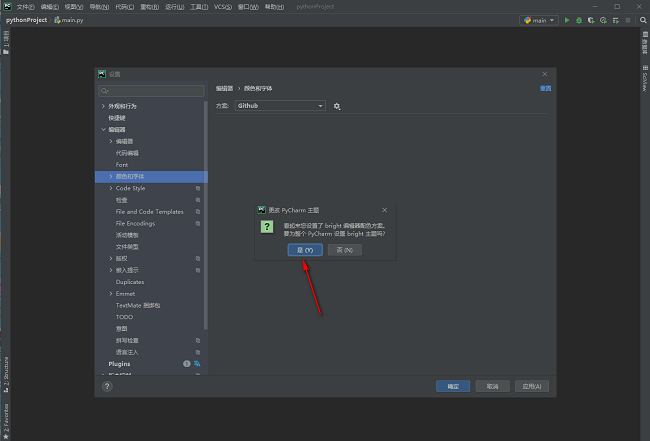Open the File (文件) menu

pyautogui.click(x=25, y=7)
